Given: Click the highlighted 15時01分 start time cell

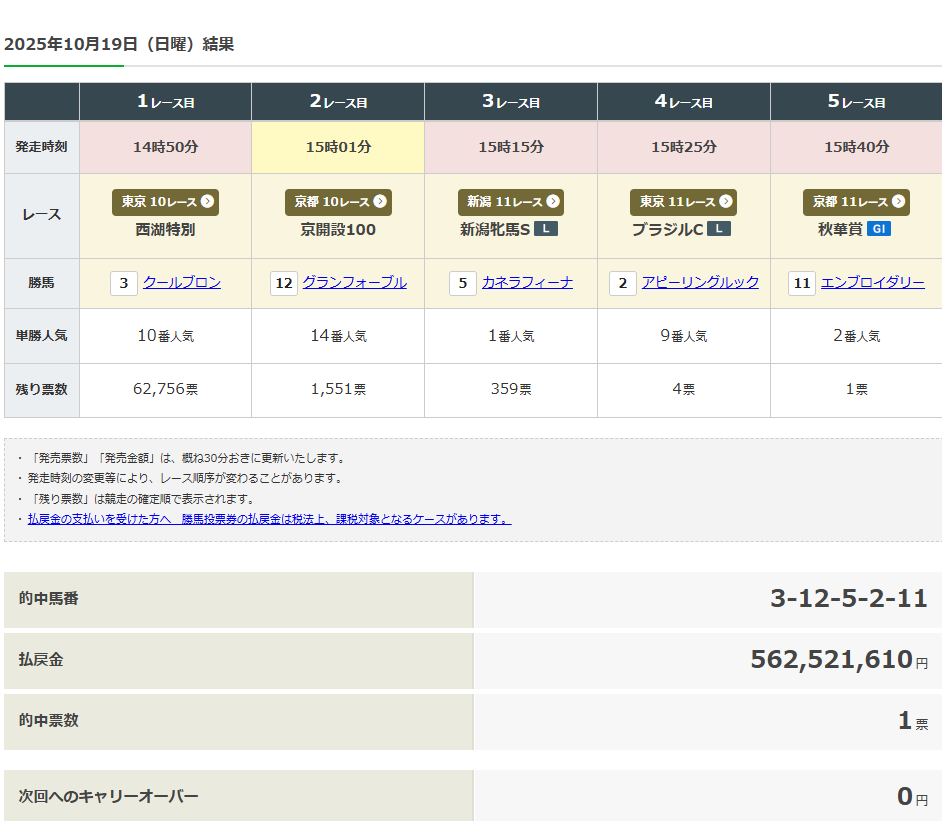Looking at the screenshot, I should (x=338, y=147).
